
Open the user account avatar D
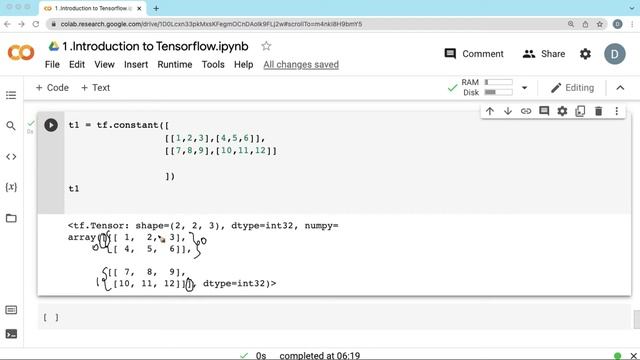point(615,54)
